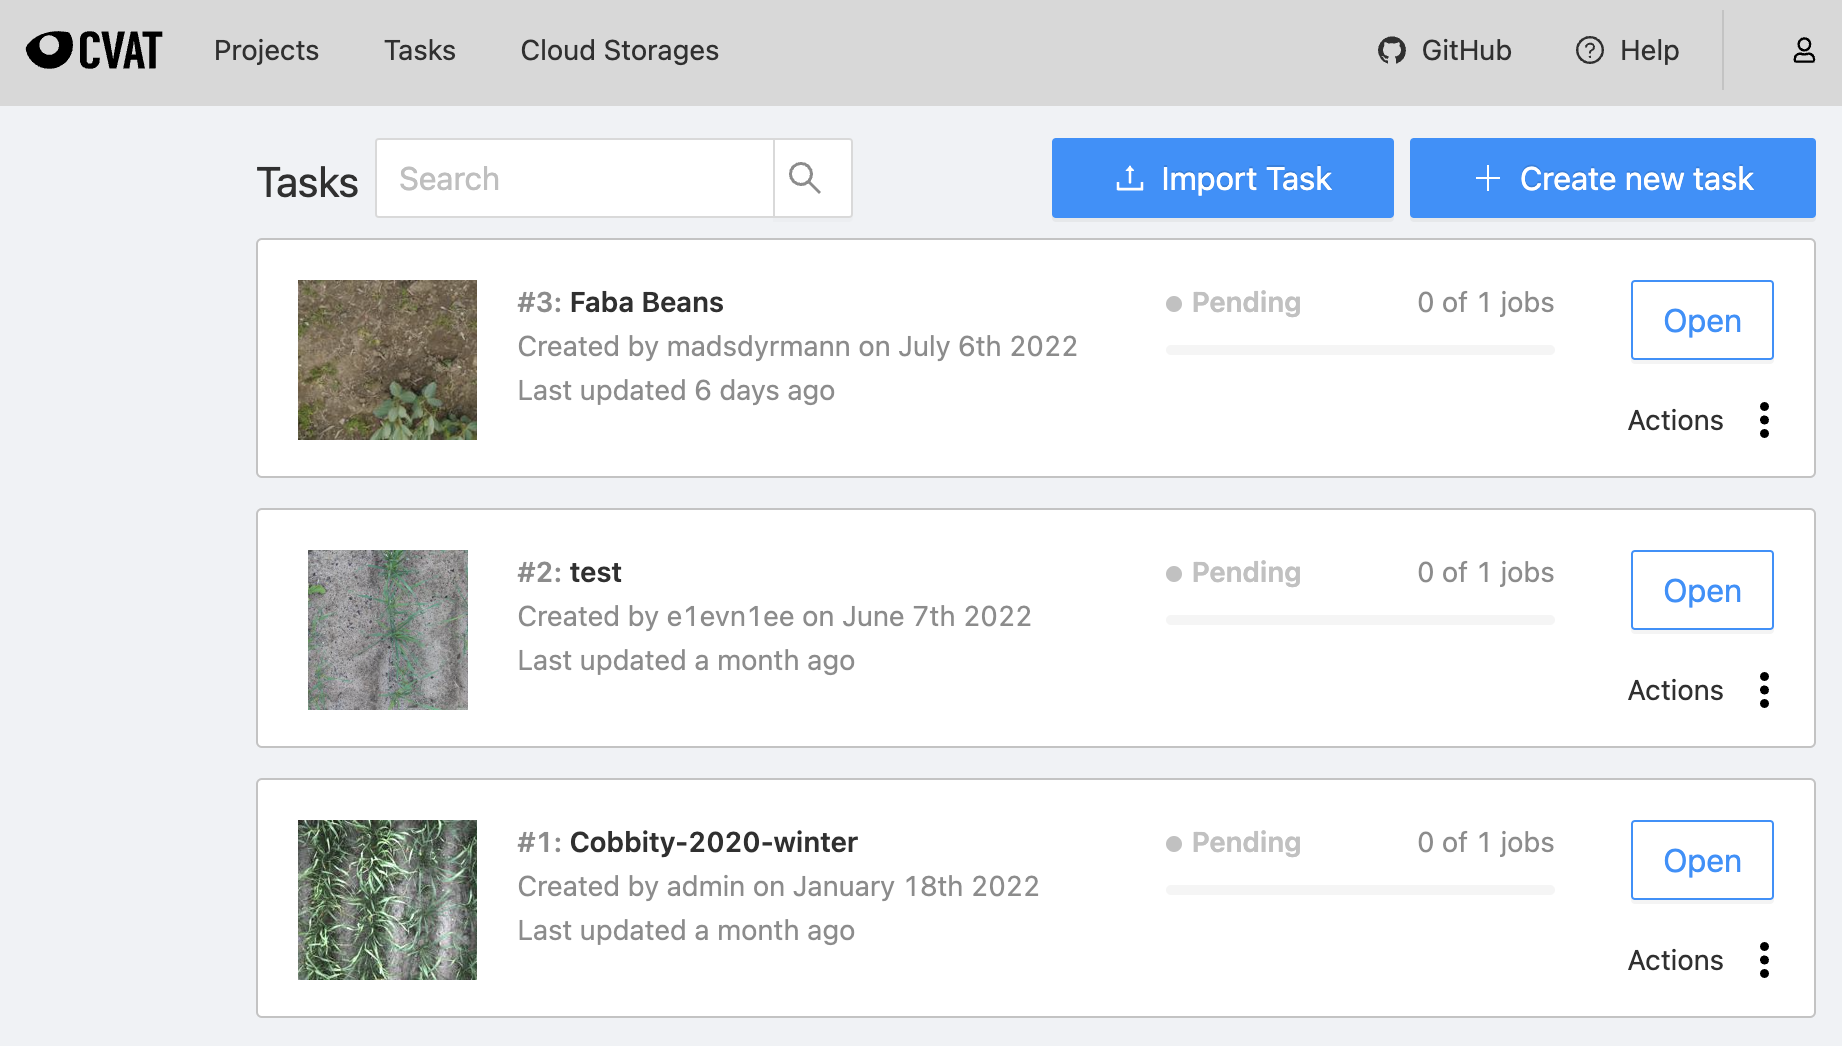Click the upload icon in Import Task
Screen dimensions: 1842x1046
click(1129, 177)
